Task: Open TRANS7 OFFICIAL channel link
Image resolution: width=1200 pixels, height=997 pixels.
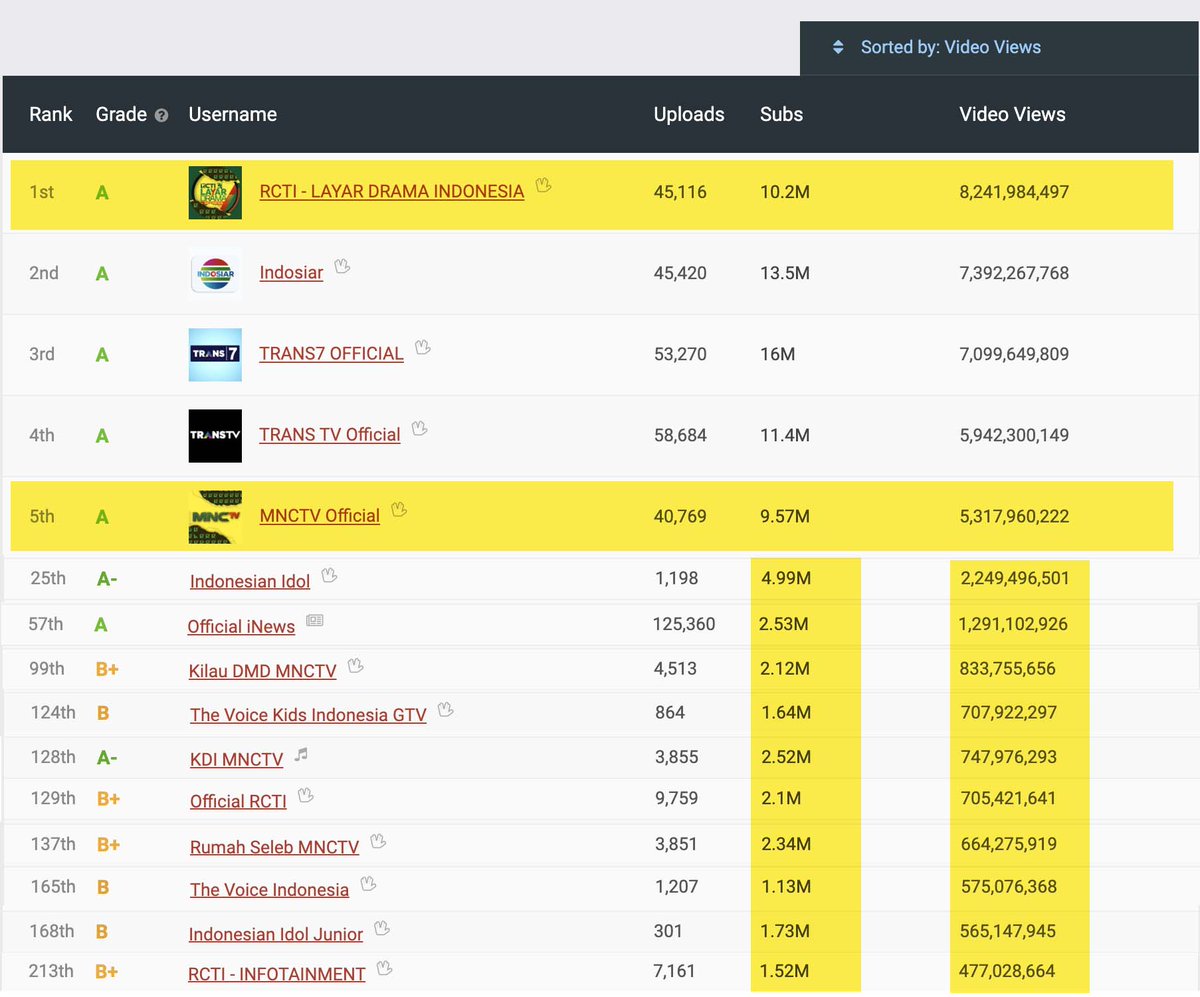Action: [x=331, y=353]
